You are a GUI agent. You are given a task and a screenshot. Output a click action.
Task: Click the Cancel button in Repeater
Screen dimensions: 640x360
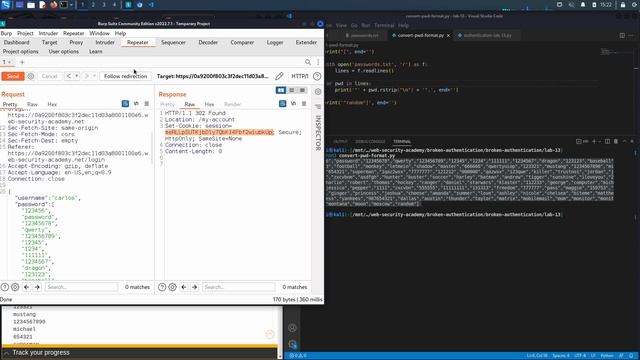click(49, 76)
